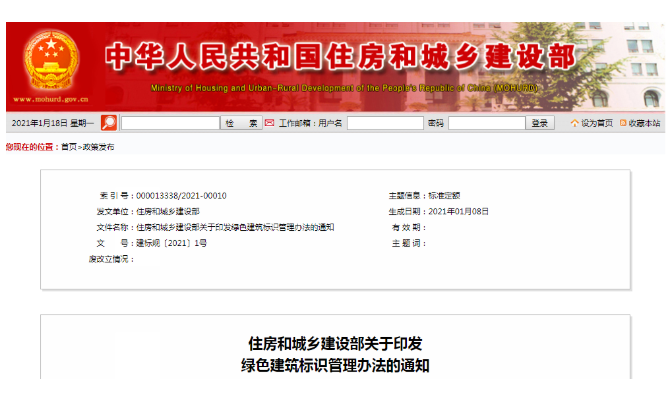
Task: Click document name 住房和城乡建设部关于印发绿色建筑标识管理办法的通知
Action: (x=235, y=227)
